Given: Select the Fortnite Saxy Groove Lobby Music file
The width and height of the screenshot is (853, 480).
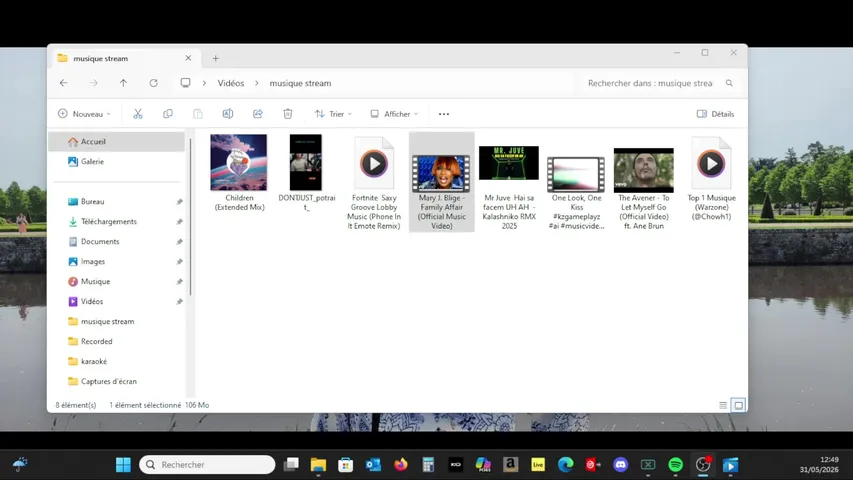Looking at the screenshot, I should 374,182.
